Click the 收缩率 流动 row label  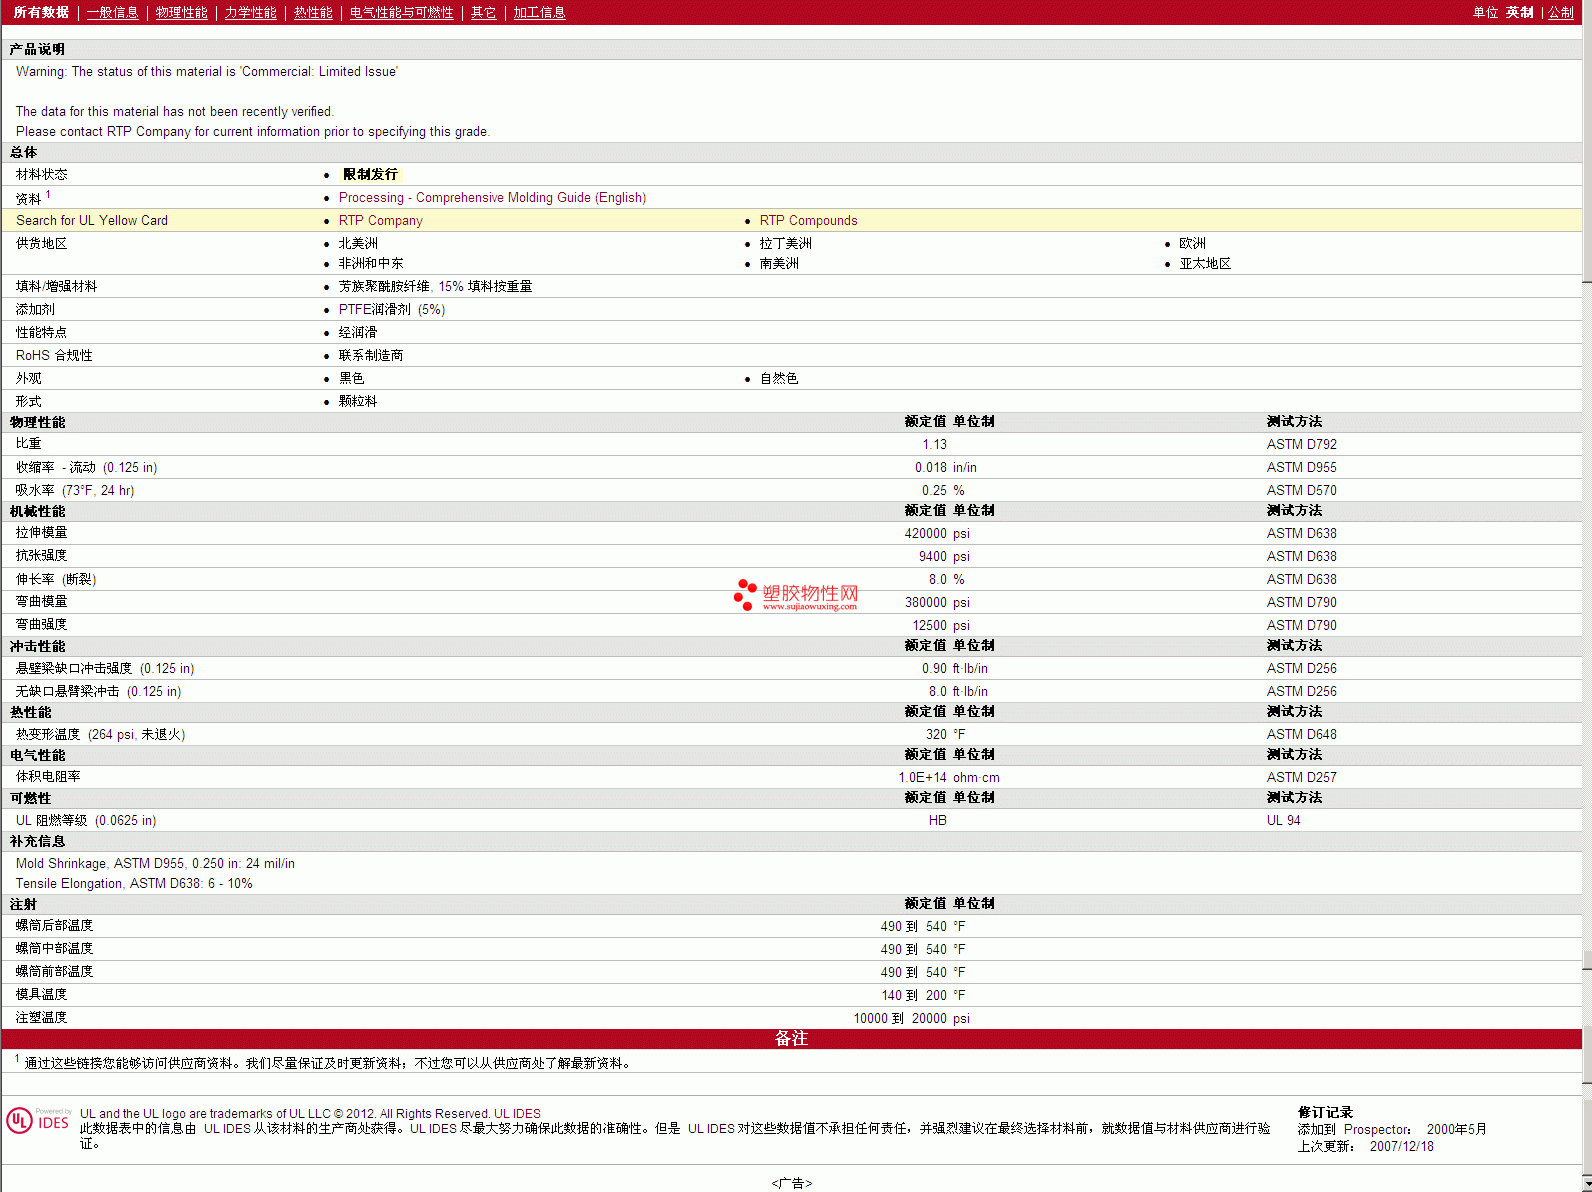click(86, 468)
